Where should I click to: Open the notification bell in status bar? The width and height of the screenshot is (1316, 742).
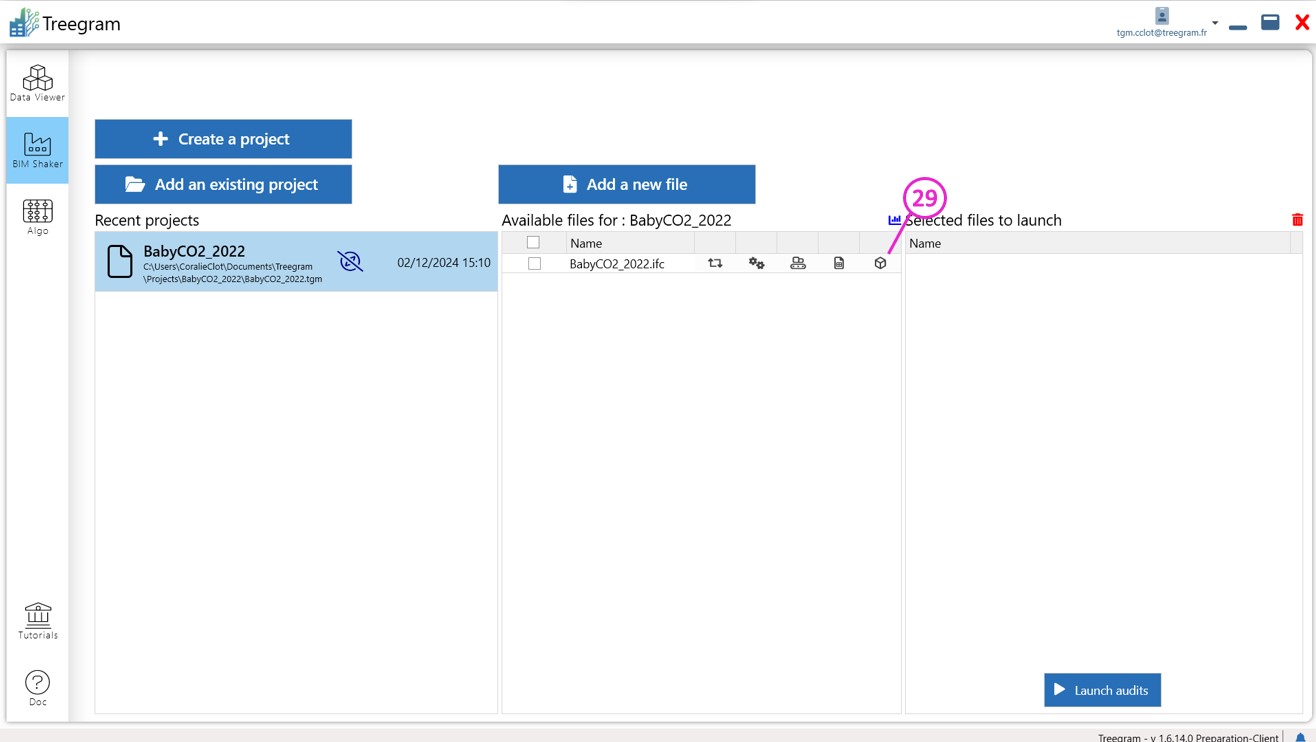tap(1300, 737)
